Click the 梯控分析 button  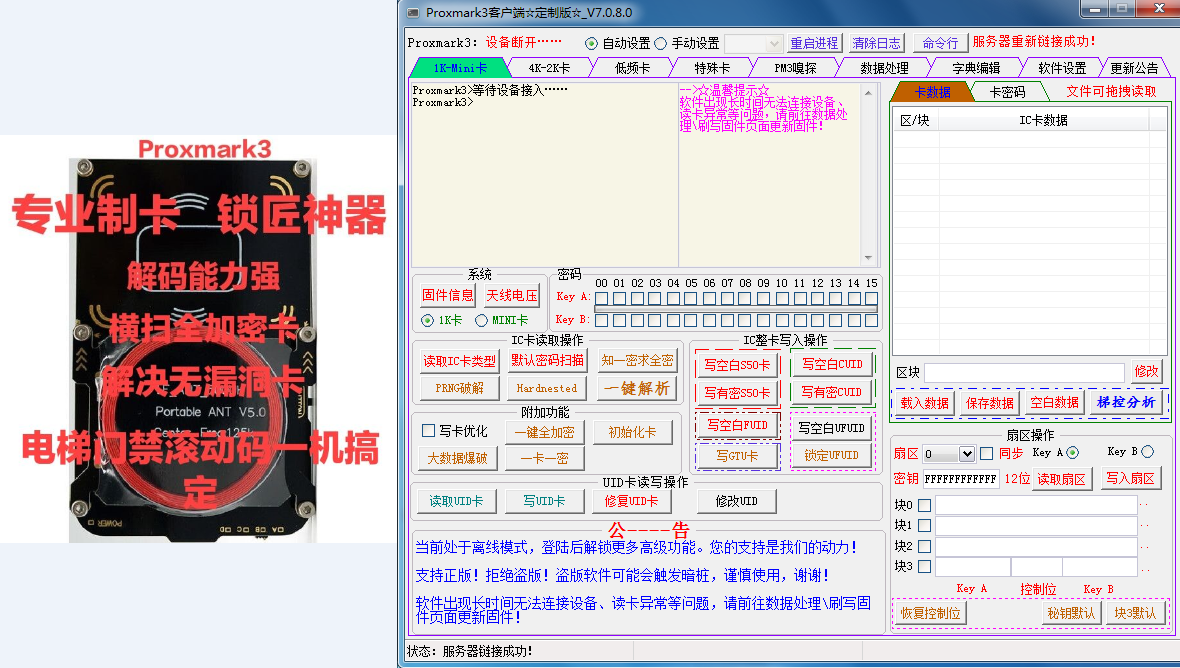(1126, 402)
